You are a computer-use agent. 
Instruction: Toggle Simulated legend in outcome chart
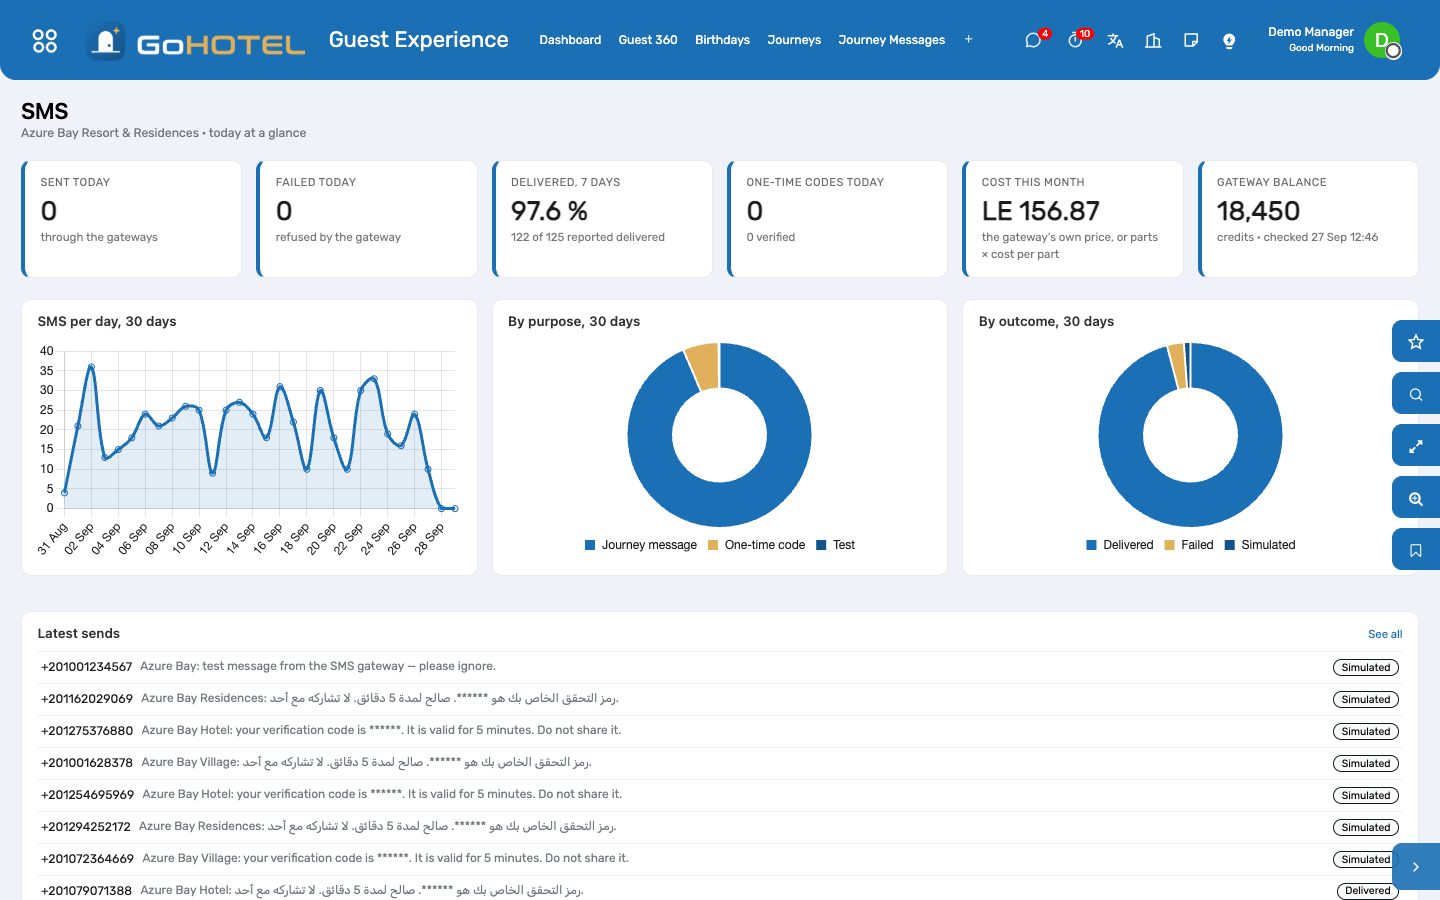tap(1260, 545)
